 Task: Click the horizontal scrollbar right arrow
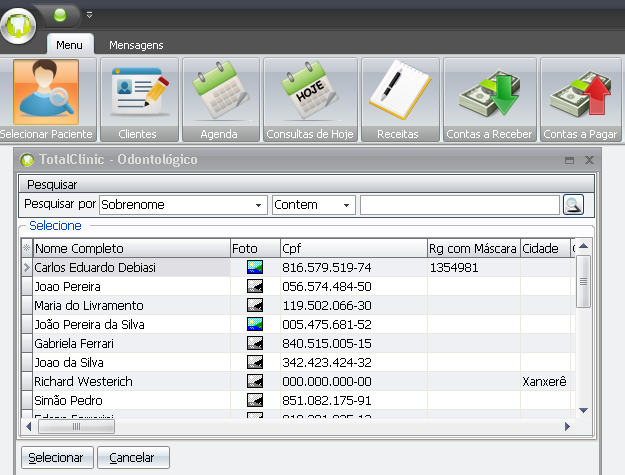click(567, 426)
